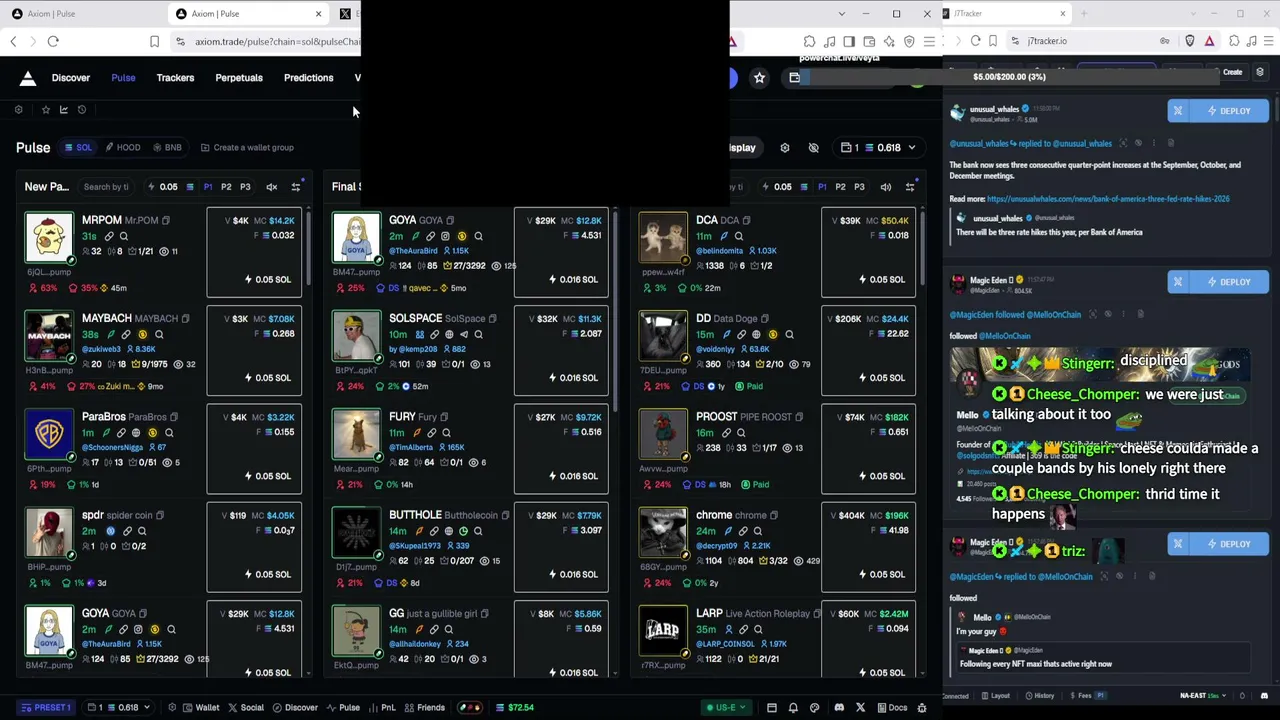This screenshot has width=1280, height=720.
Task: Mute the sound in the third column
Action: tap(885, 187)
